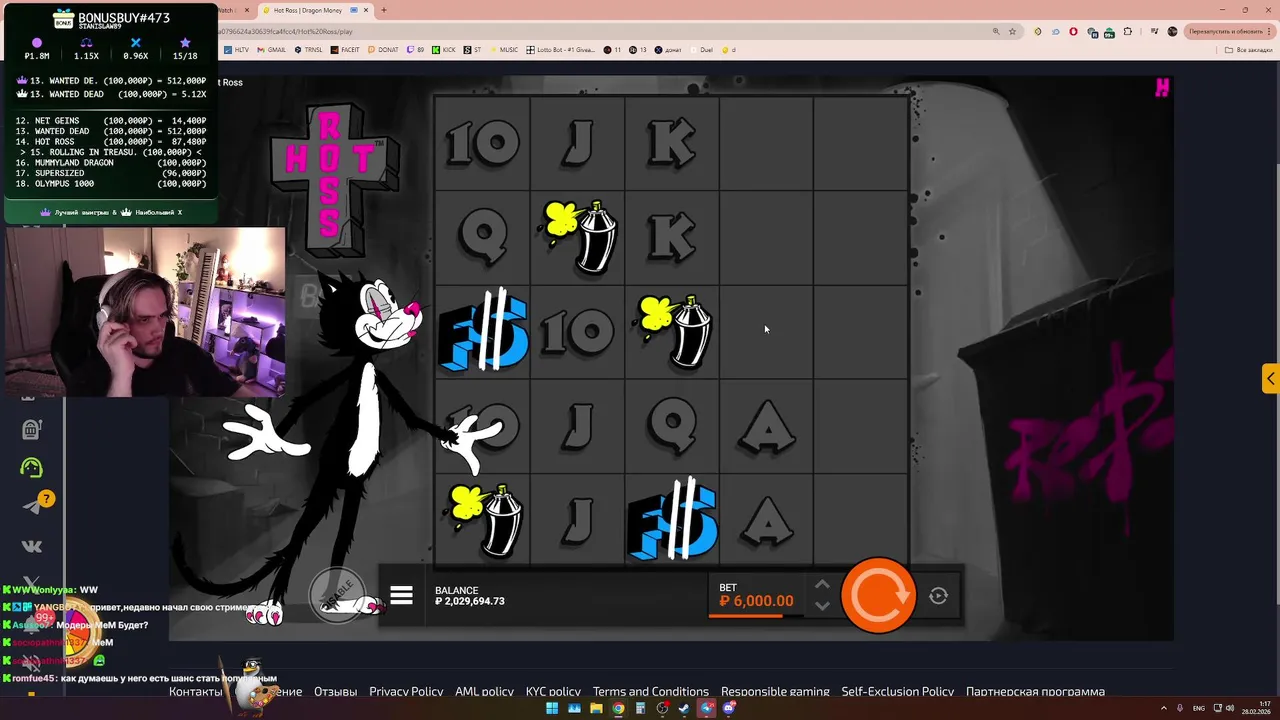Open the Отзывы footer link
This screenshot has height=720, width=1280.
pyautogui.click(x=335, y=692)
